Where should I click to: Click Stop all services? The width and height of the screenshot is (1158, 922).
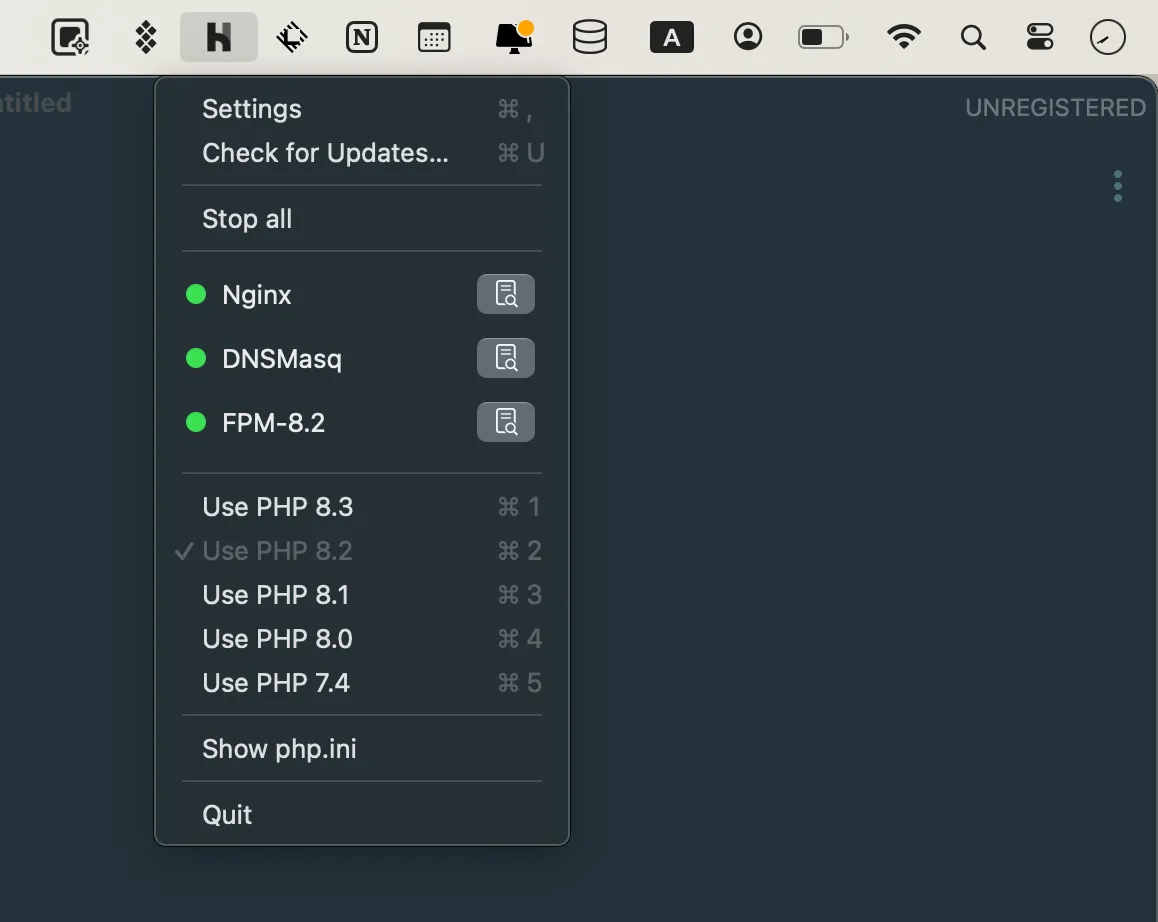247,219
